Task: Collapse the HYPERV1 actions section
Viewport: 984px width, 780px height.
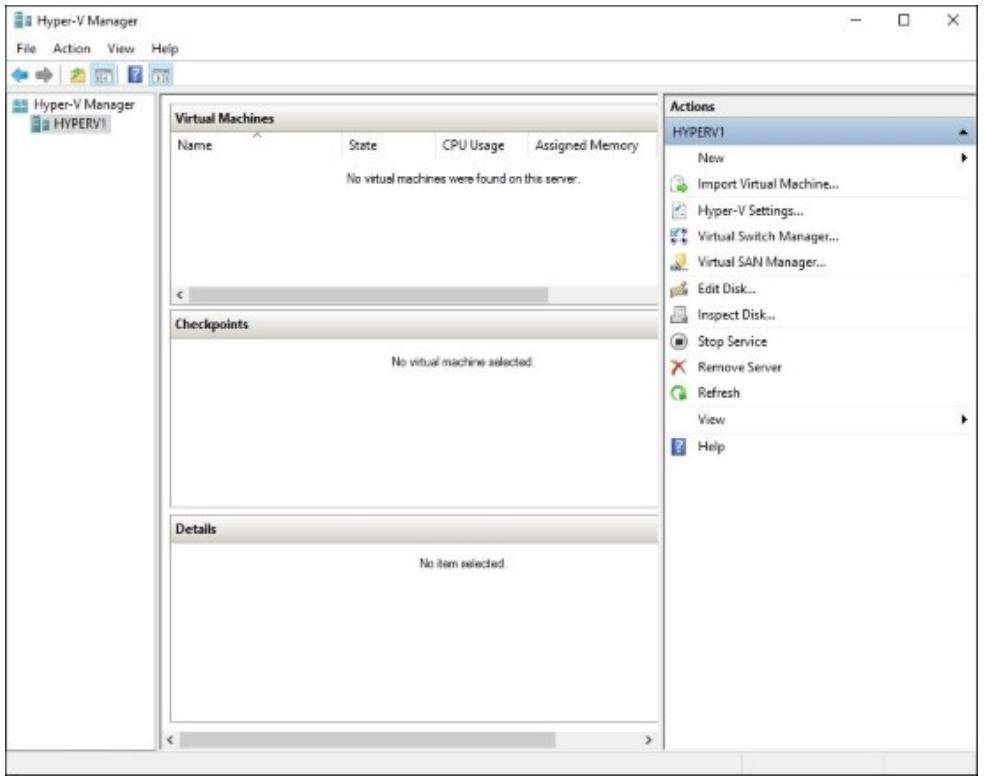Action: (963, 132)
